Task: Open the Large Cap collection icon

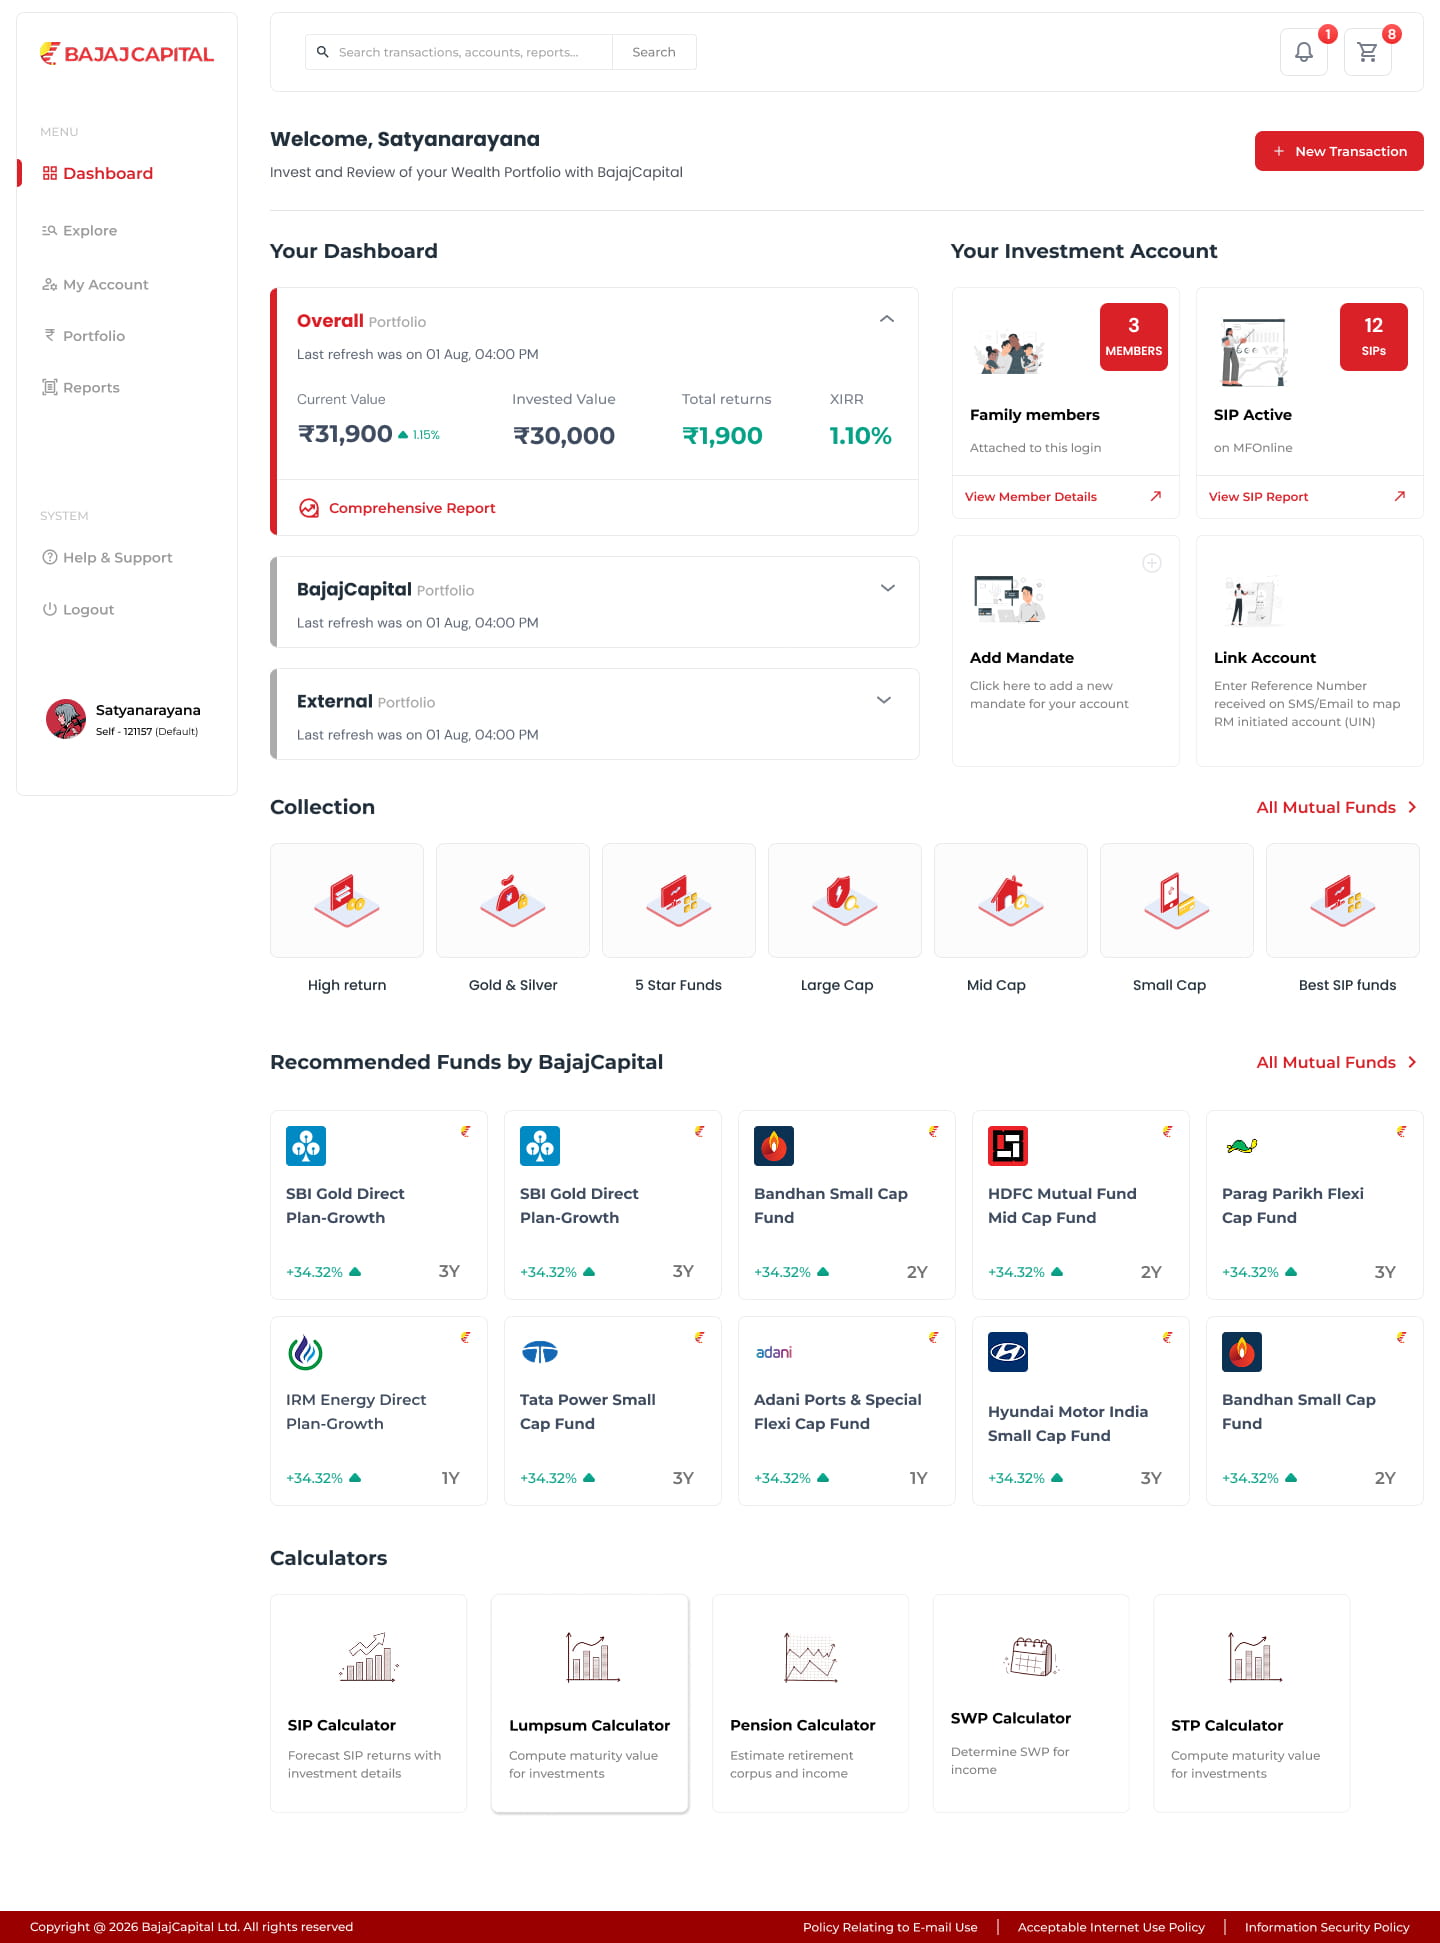Action: point(845,900)
